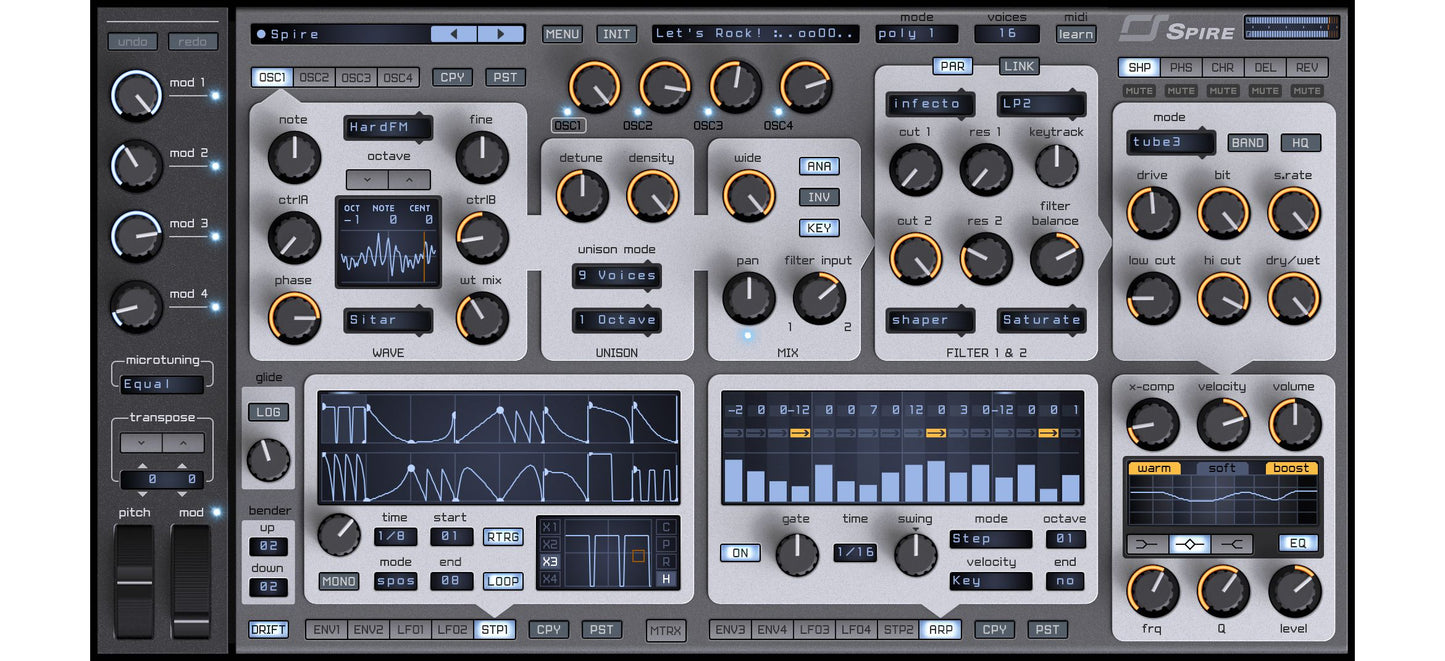
Task: Switch to the OSC2 tab
Action: coord(313,76)
